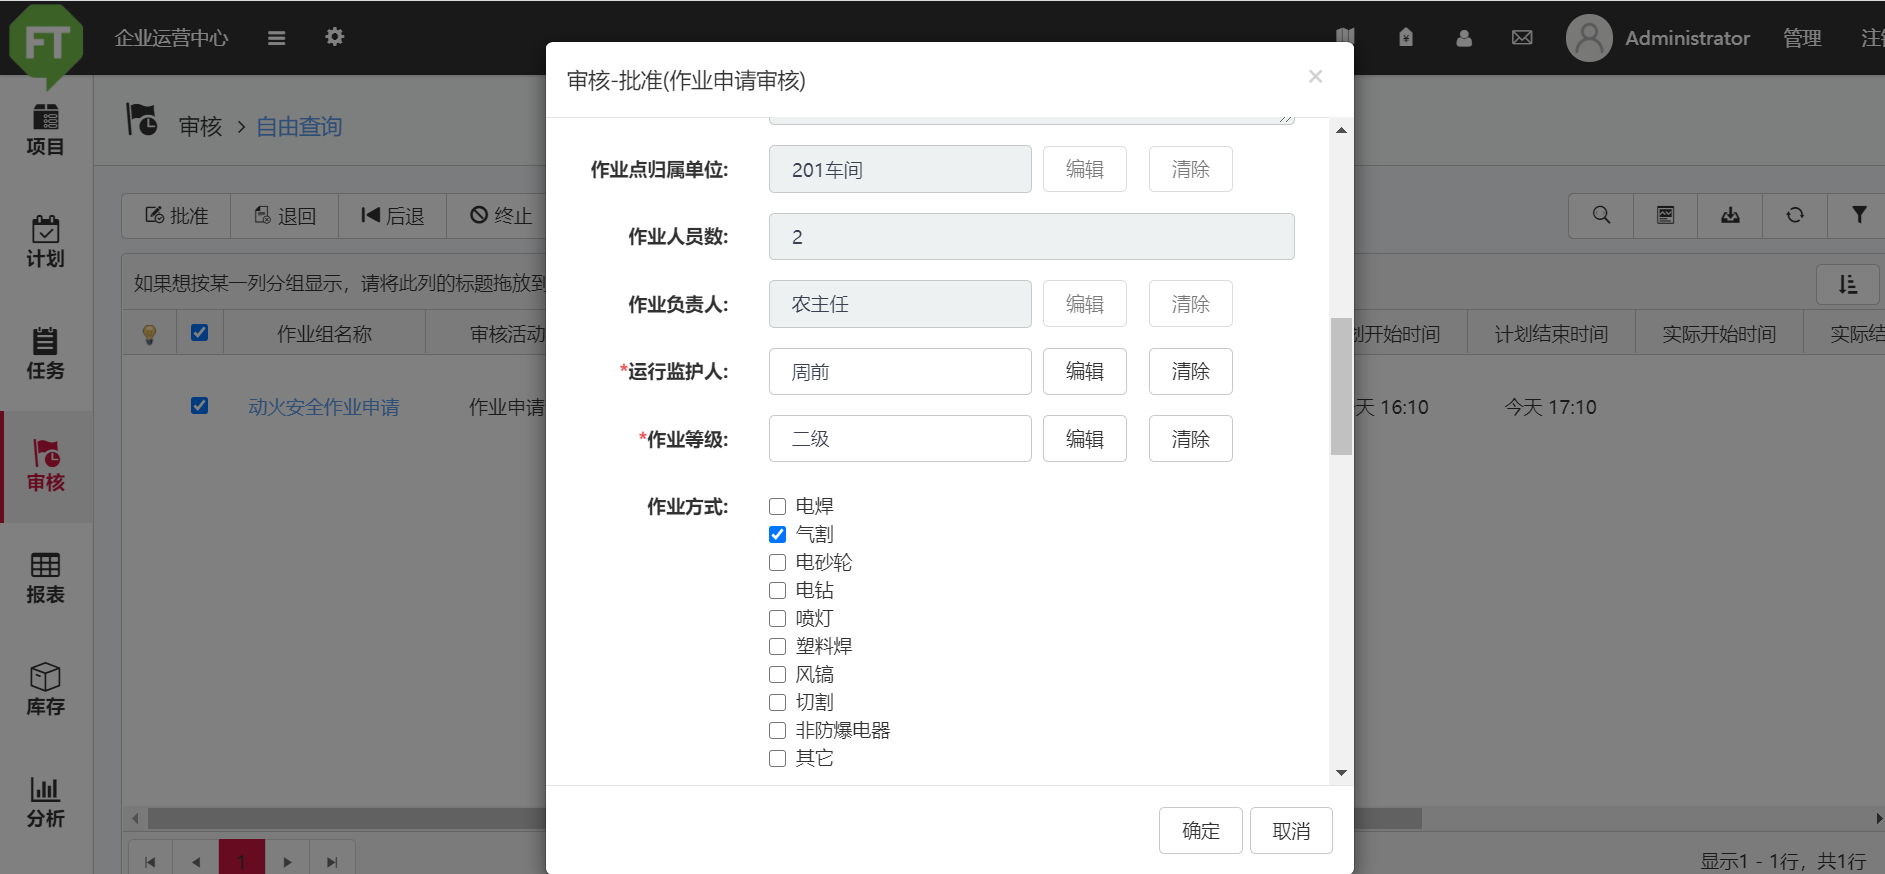Open the mail envelope icon

[1522, 38]
